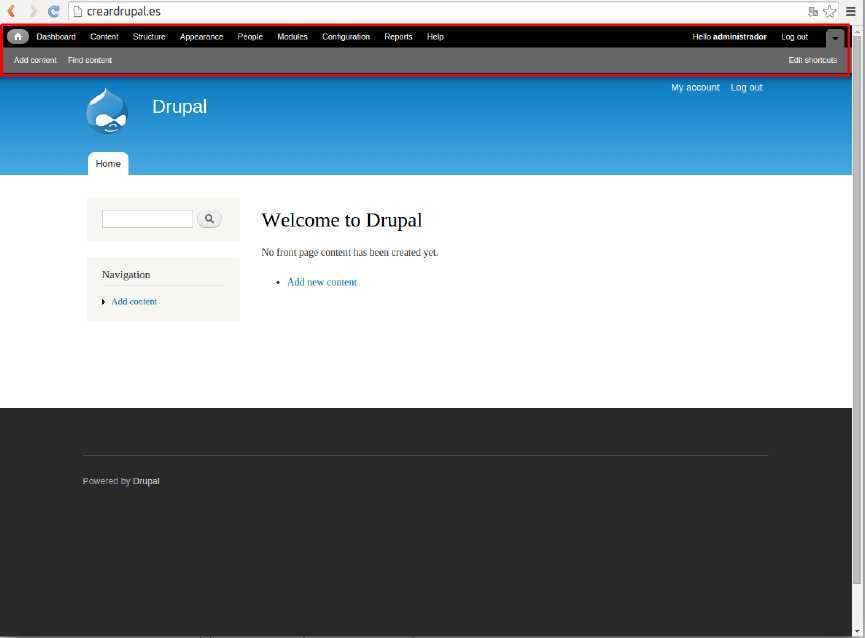Screen dimensions: 865x638
Task: Click the Welcome to Drupal heading
Action: point(342,221)
